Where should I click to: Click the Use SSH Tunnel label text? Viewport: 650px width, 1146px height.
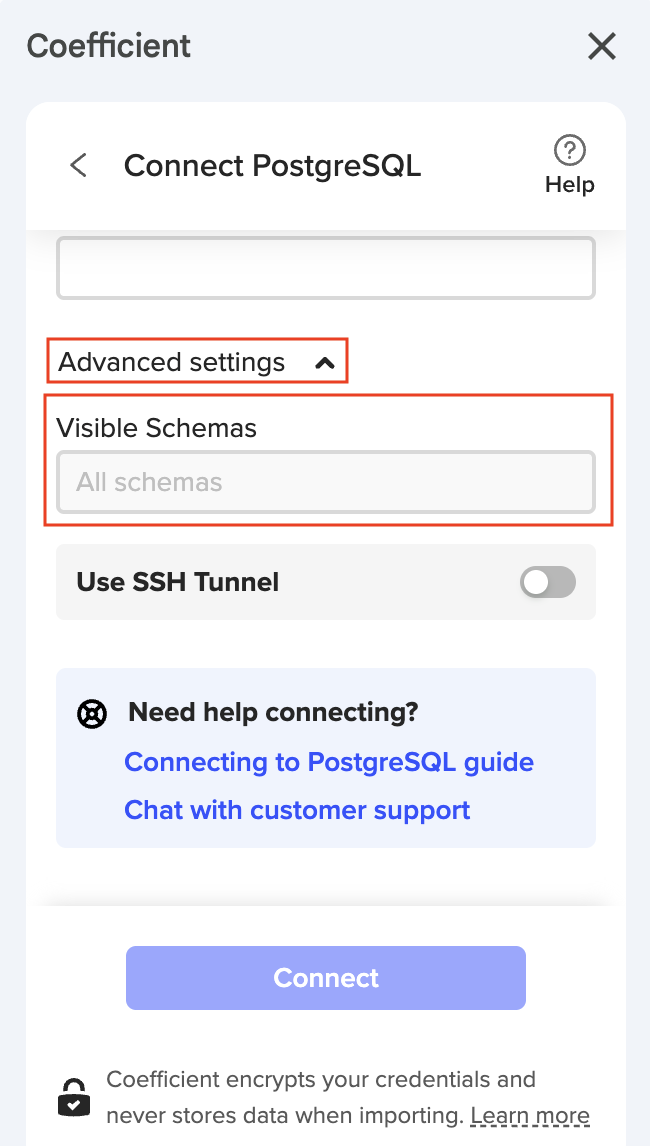click(178, 582)
